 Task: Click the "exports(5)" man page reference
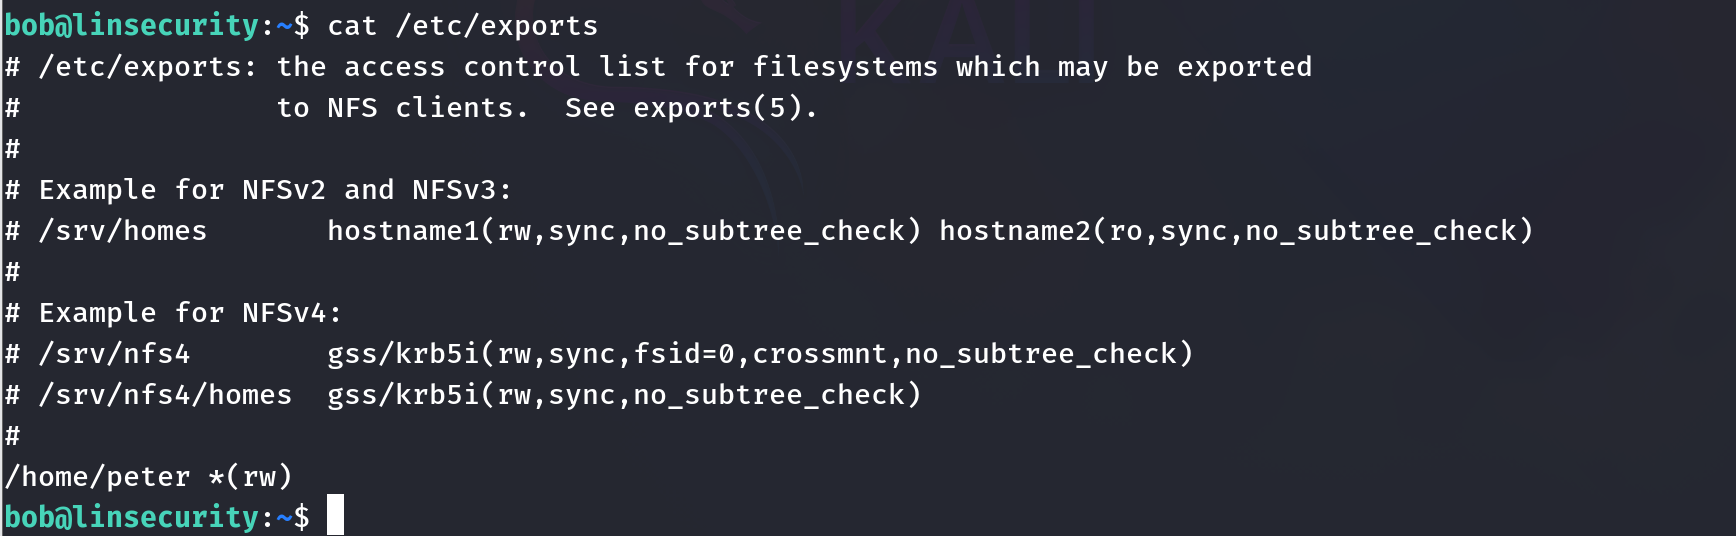coord(717,108)
